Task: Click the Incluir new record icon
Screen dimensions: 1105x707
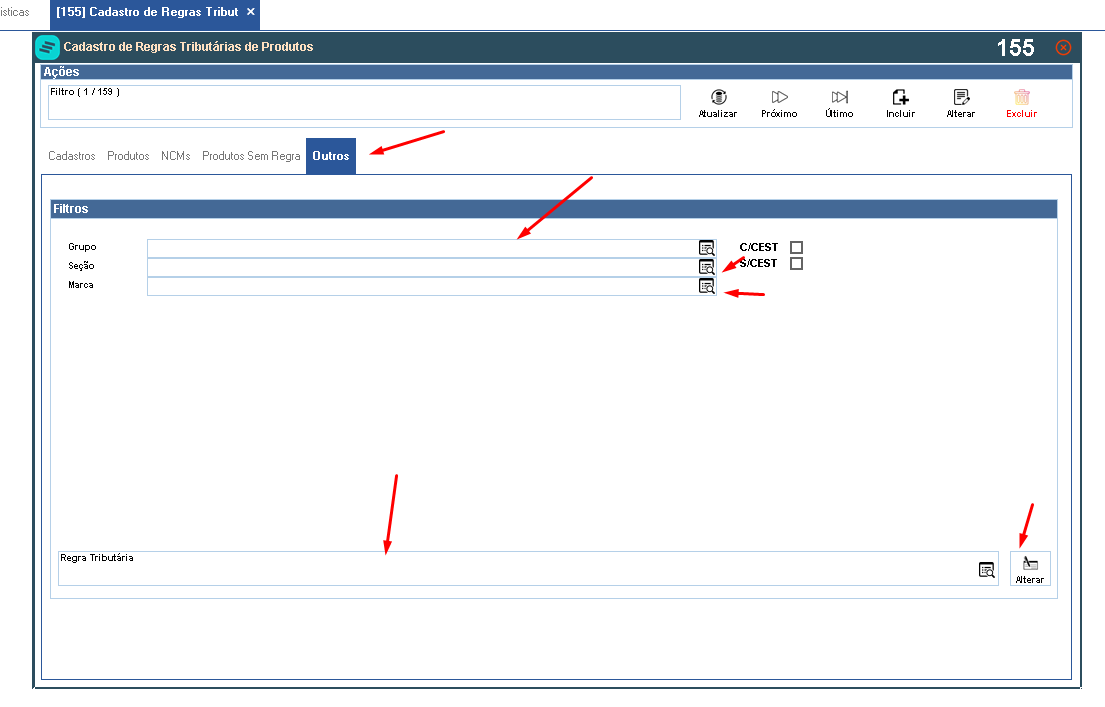Action: click(x=901, y=97)
